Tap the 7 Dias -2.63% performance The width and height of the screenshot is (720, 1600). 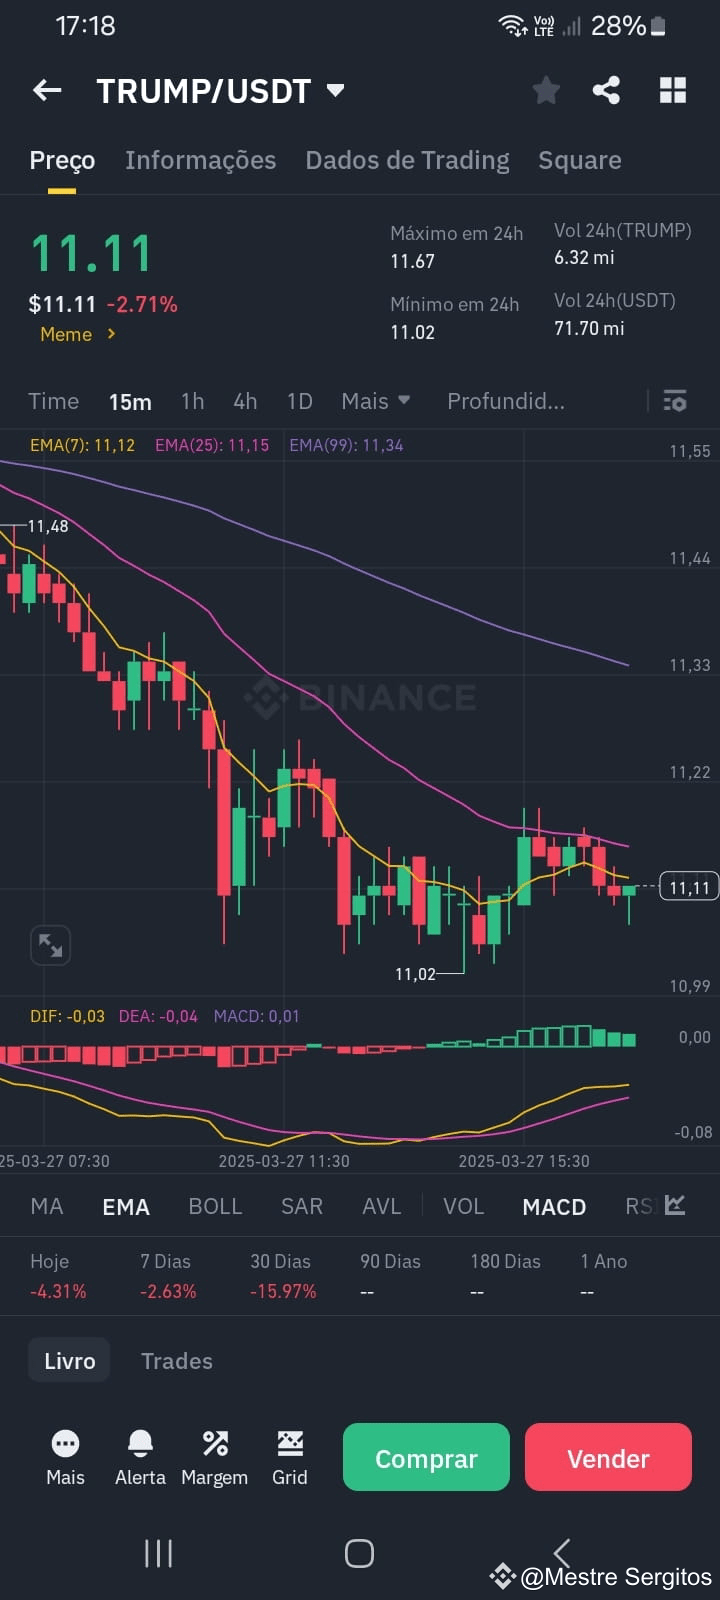coord(168,1276)
